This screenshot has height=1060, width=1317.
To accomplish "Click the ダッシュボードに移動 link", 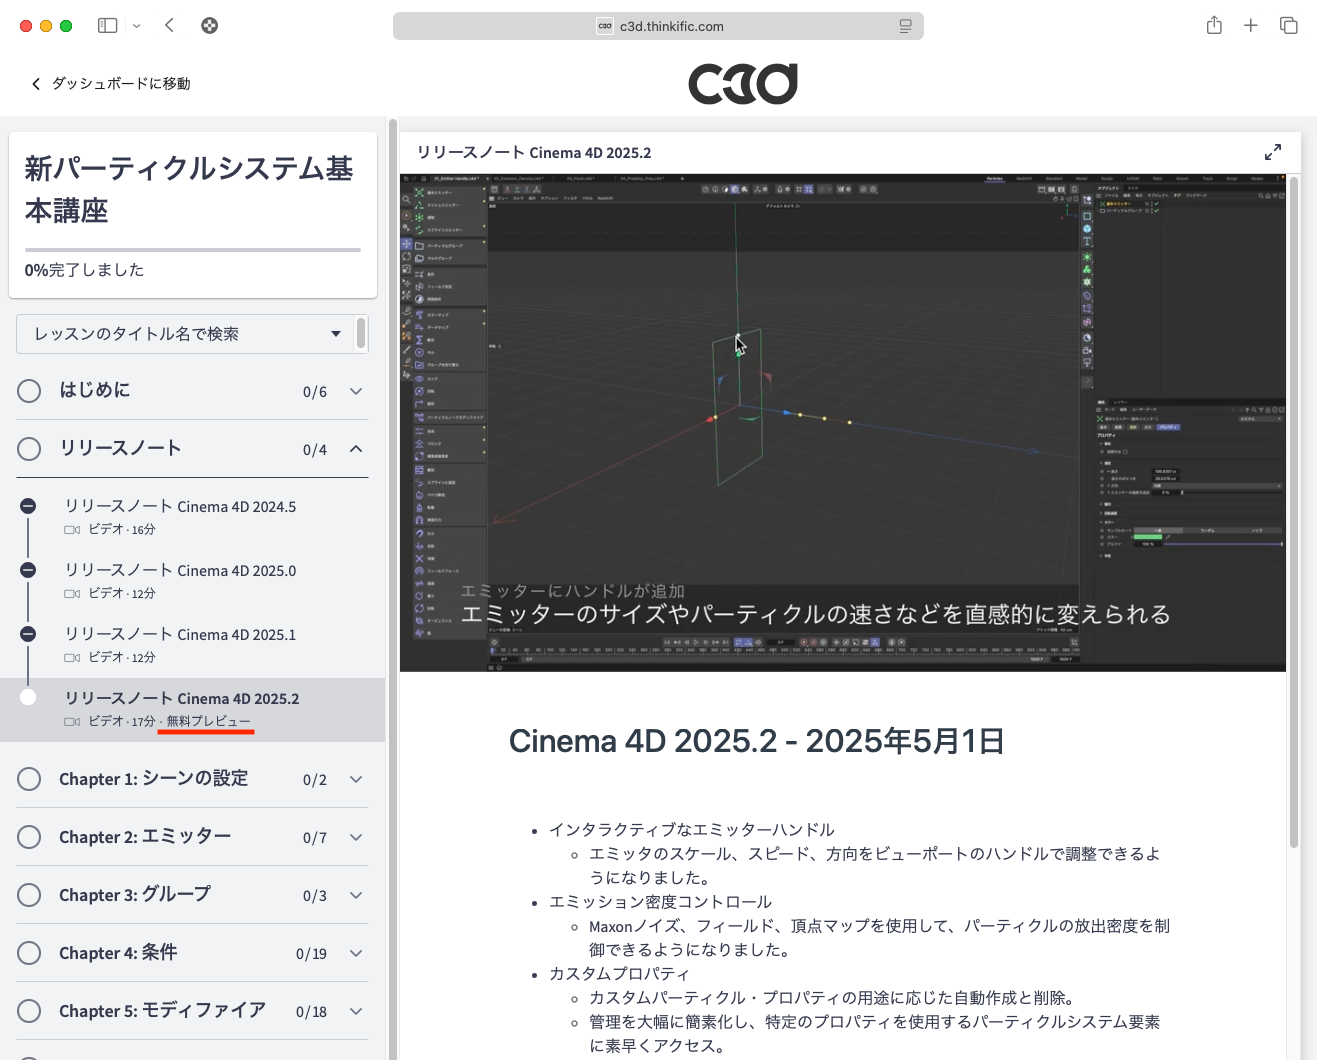I will [111, 84].
